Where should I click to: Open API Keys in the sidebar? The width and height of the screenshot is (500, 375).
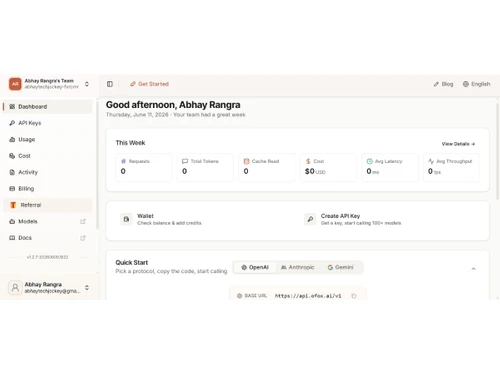pyautogui.click(x=47, y=123)
